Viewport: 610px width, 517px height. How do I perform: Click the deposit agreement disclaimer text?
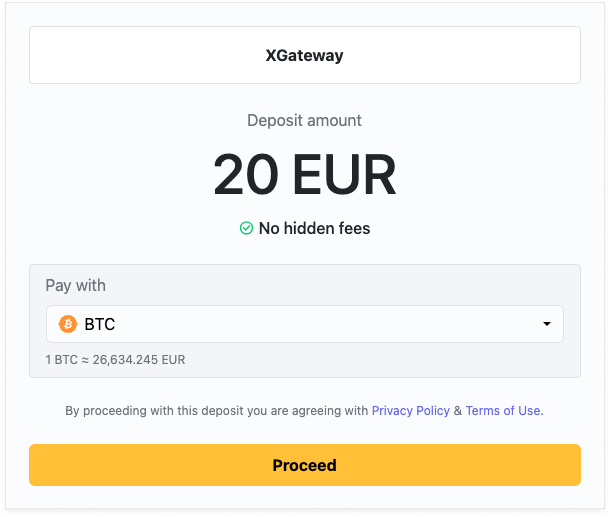[217, 410]
